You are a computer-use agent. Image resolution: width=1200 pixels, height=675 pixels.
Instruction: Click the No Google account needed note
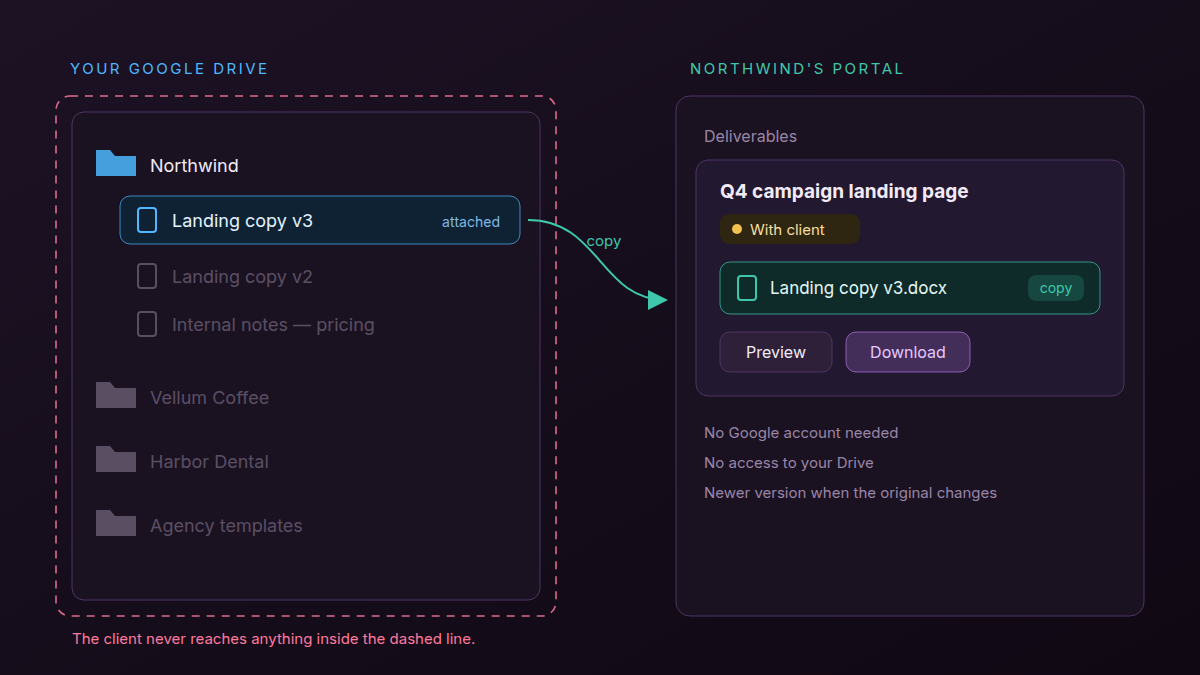coord(801,433)
